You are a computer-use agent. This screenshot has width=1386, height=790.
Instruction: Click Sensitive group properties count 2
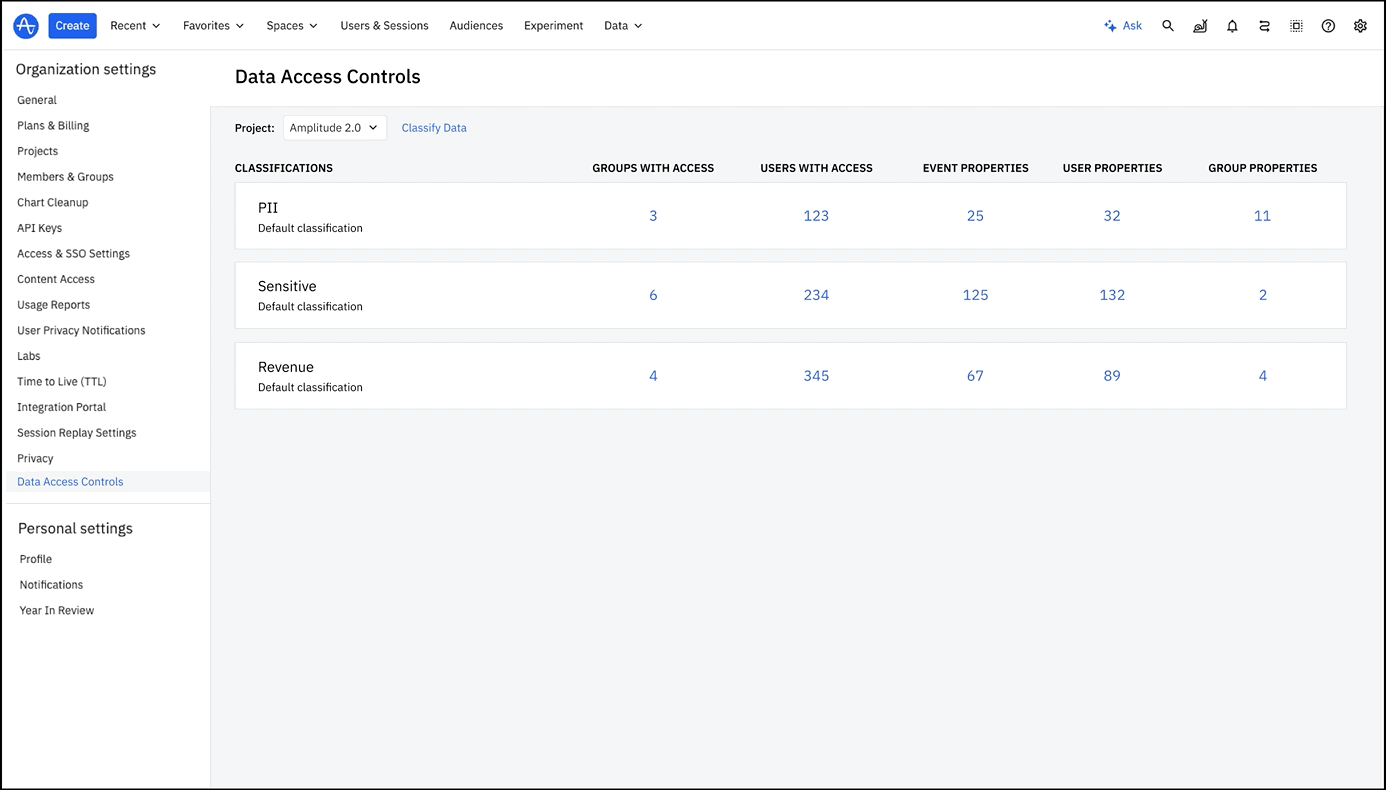point(1263,295)
